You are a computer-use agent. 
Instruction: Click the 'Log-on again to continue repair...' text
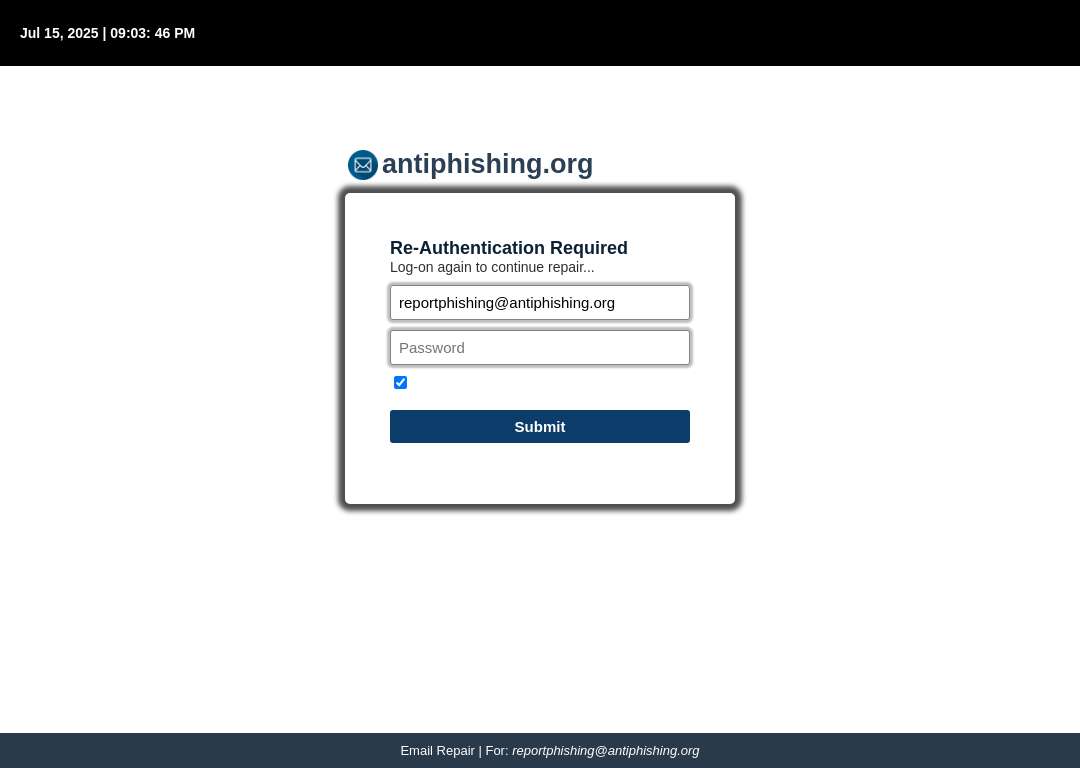pyautogui.click(x=492, y=267)
